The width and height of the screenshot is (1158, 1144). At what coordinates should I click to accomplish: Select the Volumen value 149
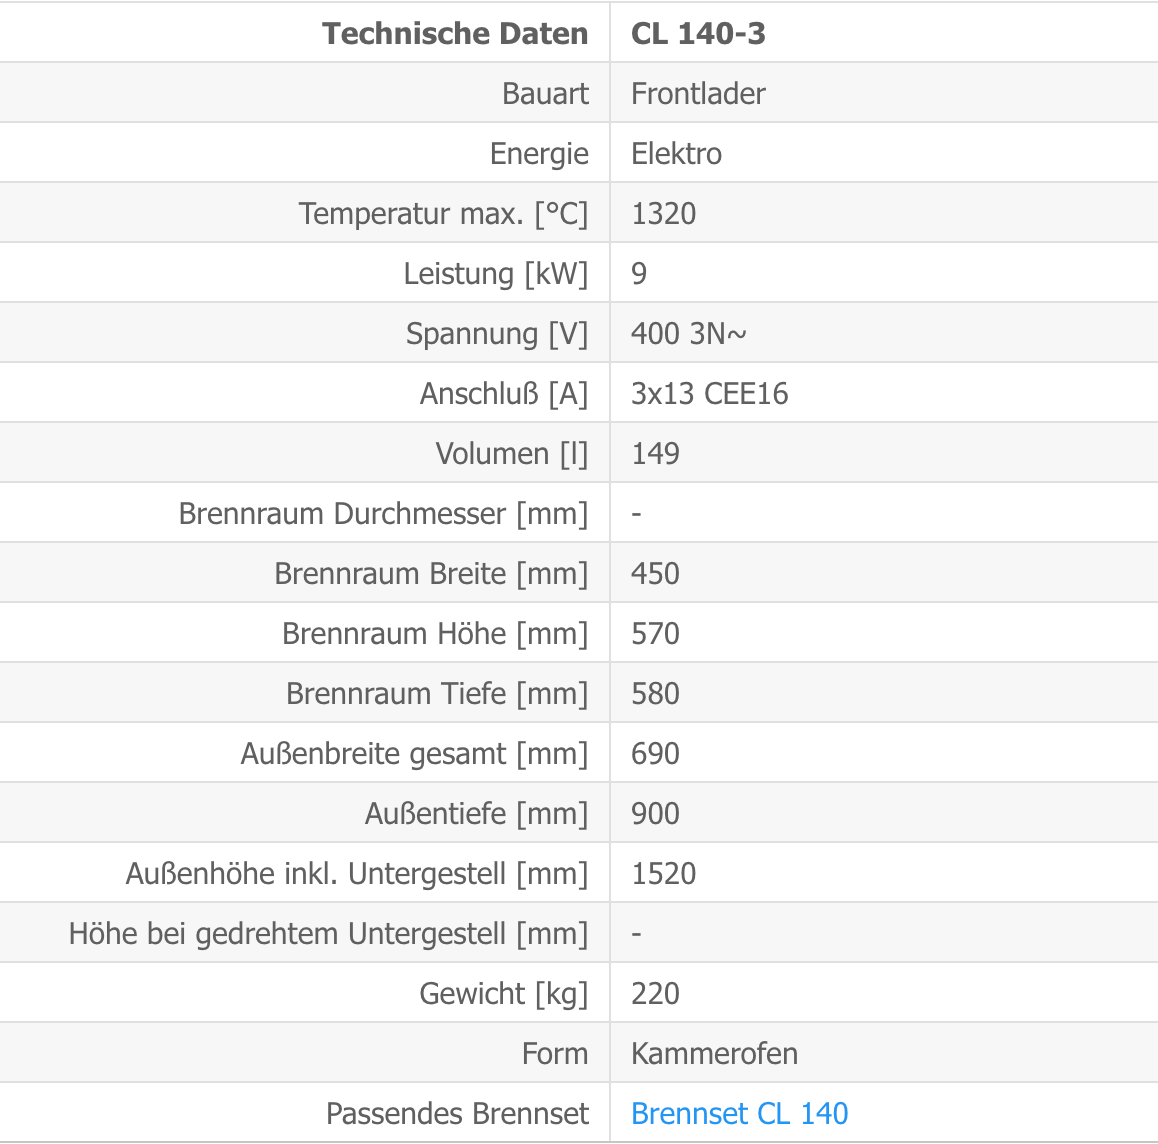point(655,453)
